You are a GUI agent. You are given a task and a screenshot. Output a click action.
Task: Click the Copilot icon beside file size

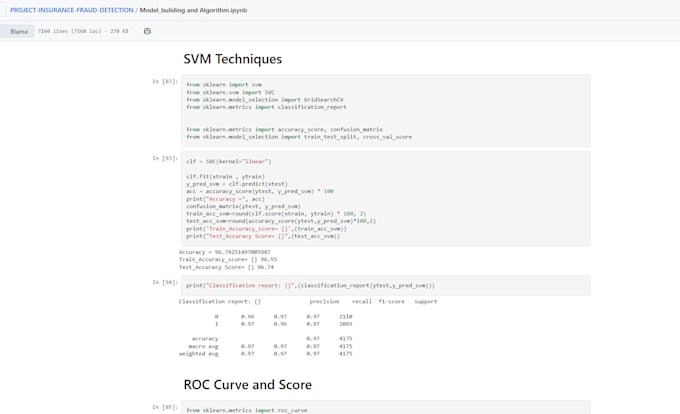[147, 31]
